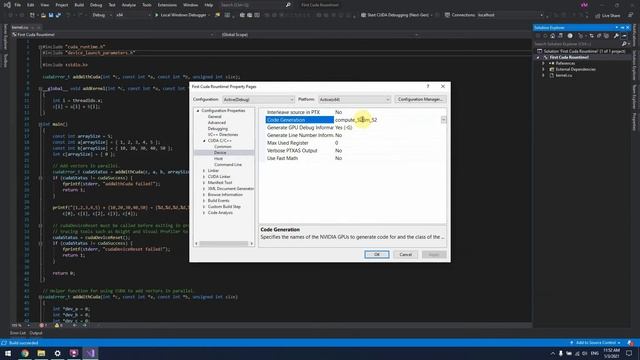Select the Interleave source in PTX property

(293, 112)
